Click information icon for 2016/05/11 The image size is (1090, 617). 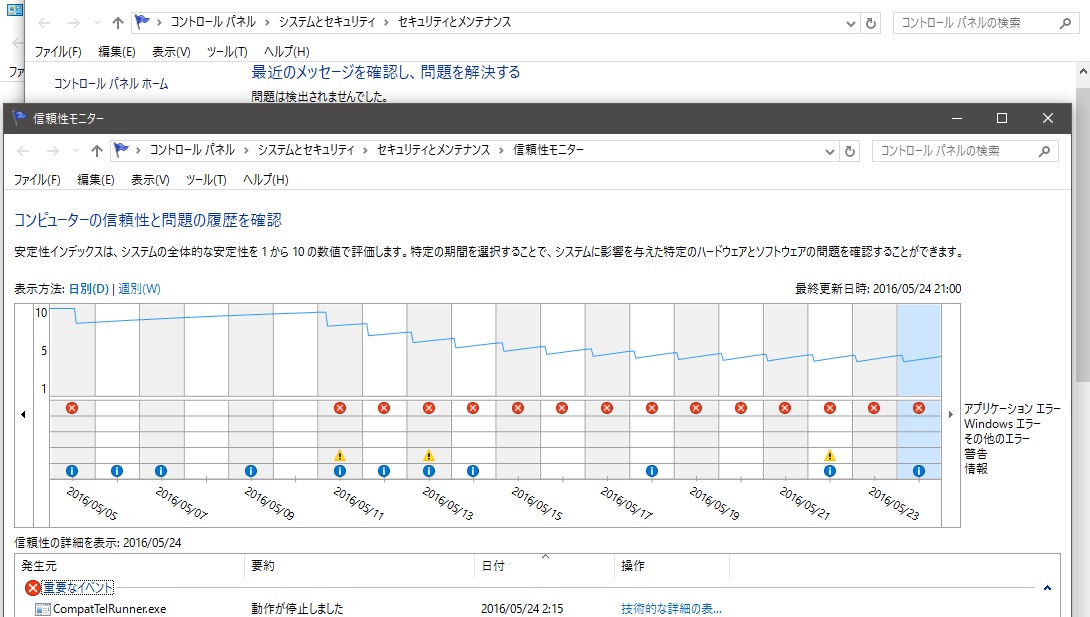tap(339, 471)
